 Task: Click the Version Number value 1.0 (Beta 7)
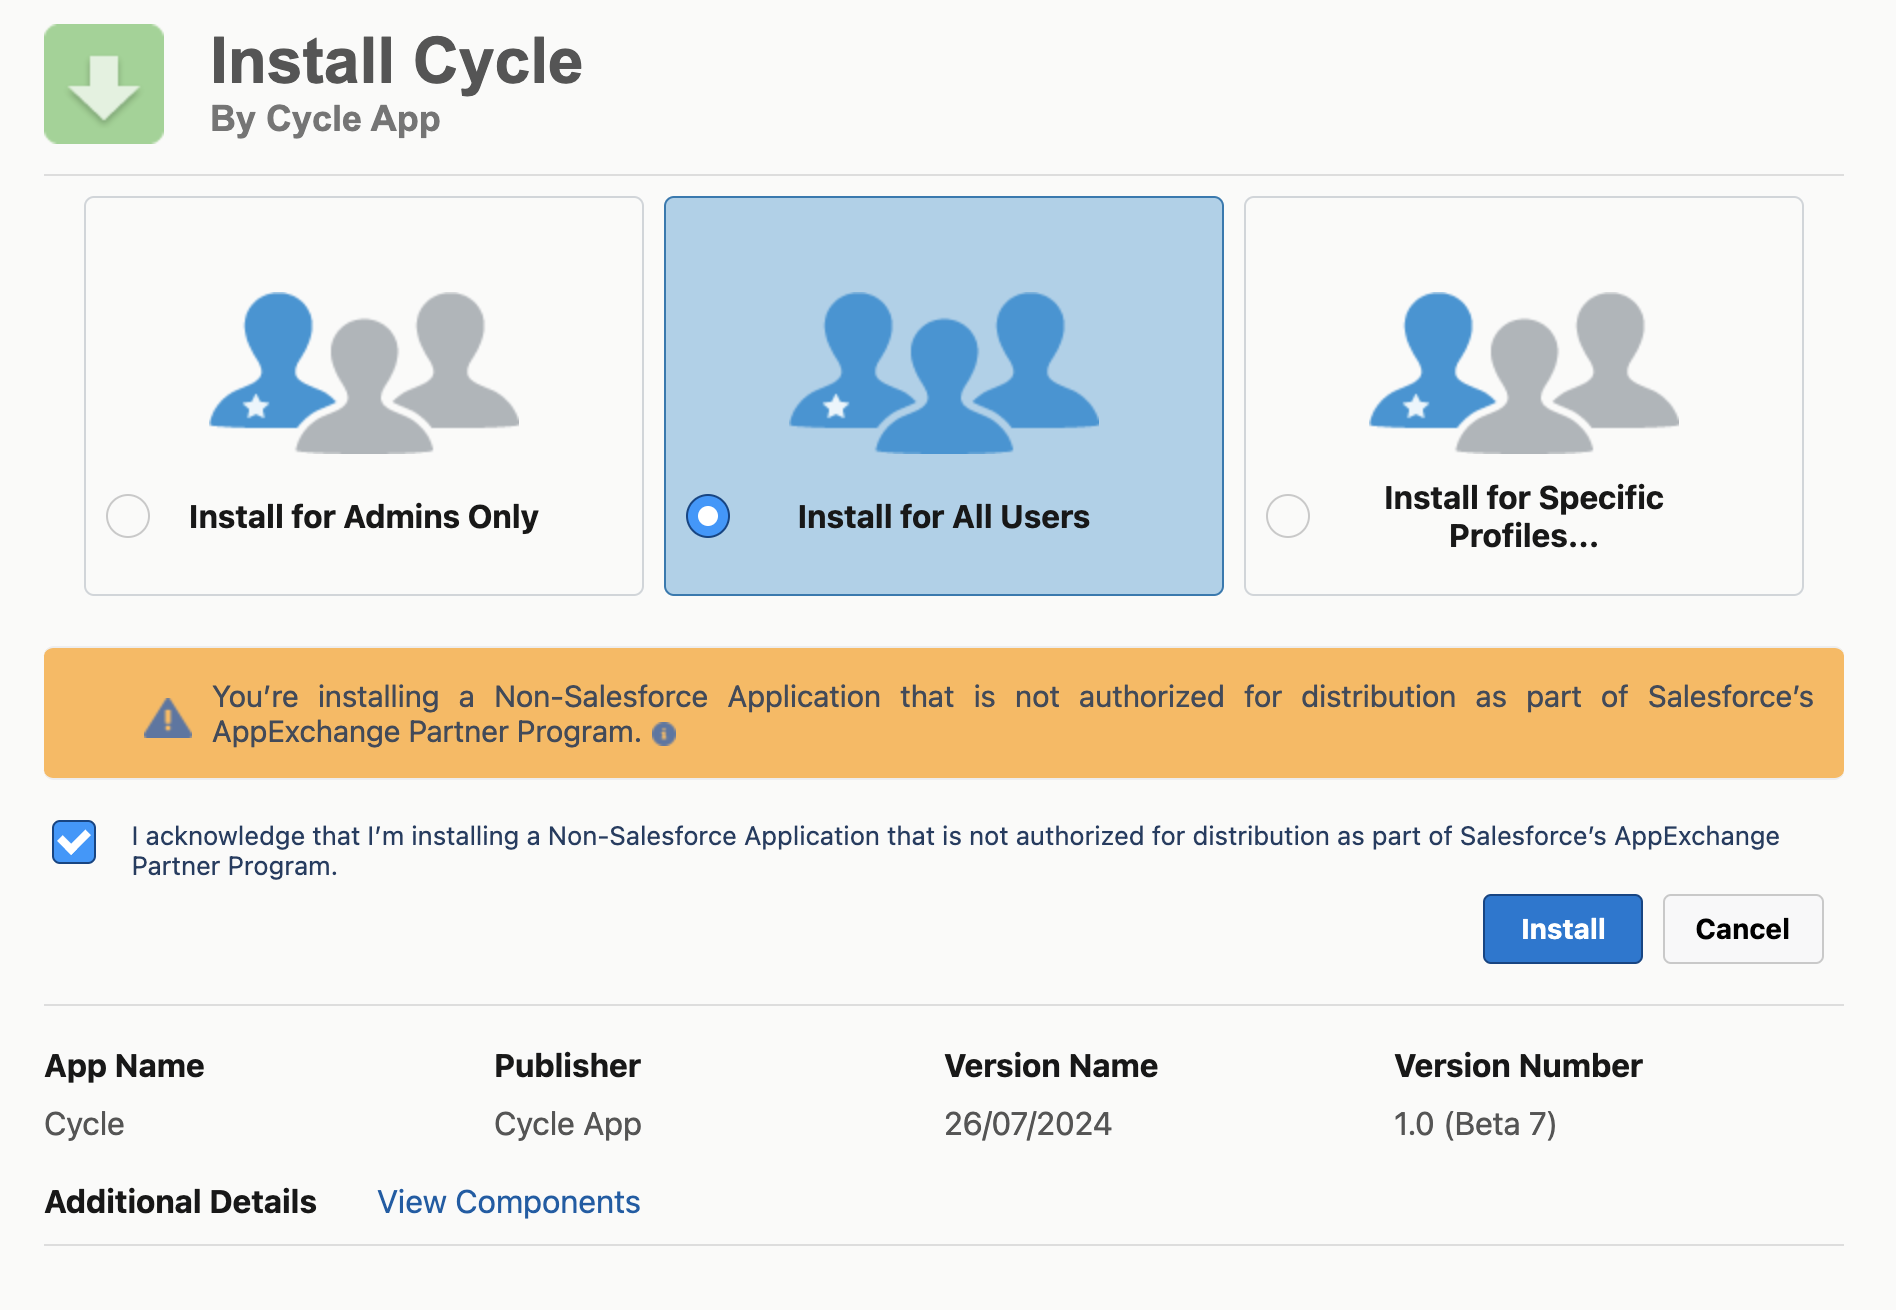[1475, 1124]
